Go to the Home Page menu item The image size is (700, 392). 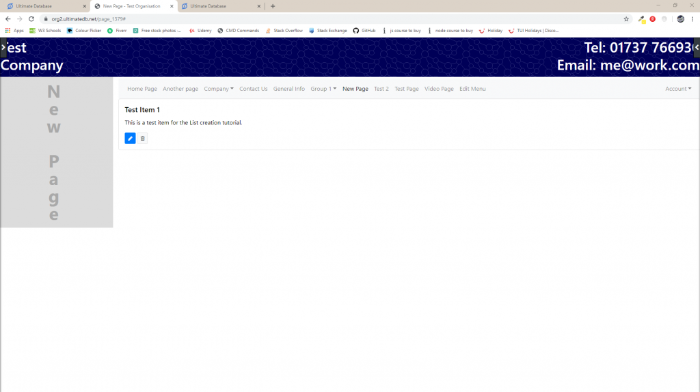point(142,89)
